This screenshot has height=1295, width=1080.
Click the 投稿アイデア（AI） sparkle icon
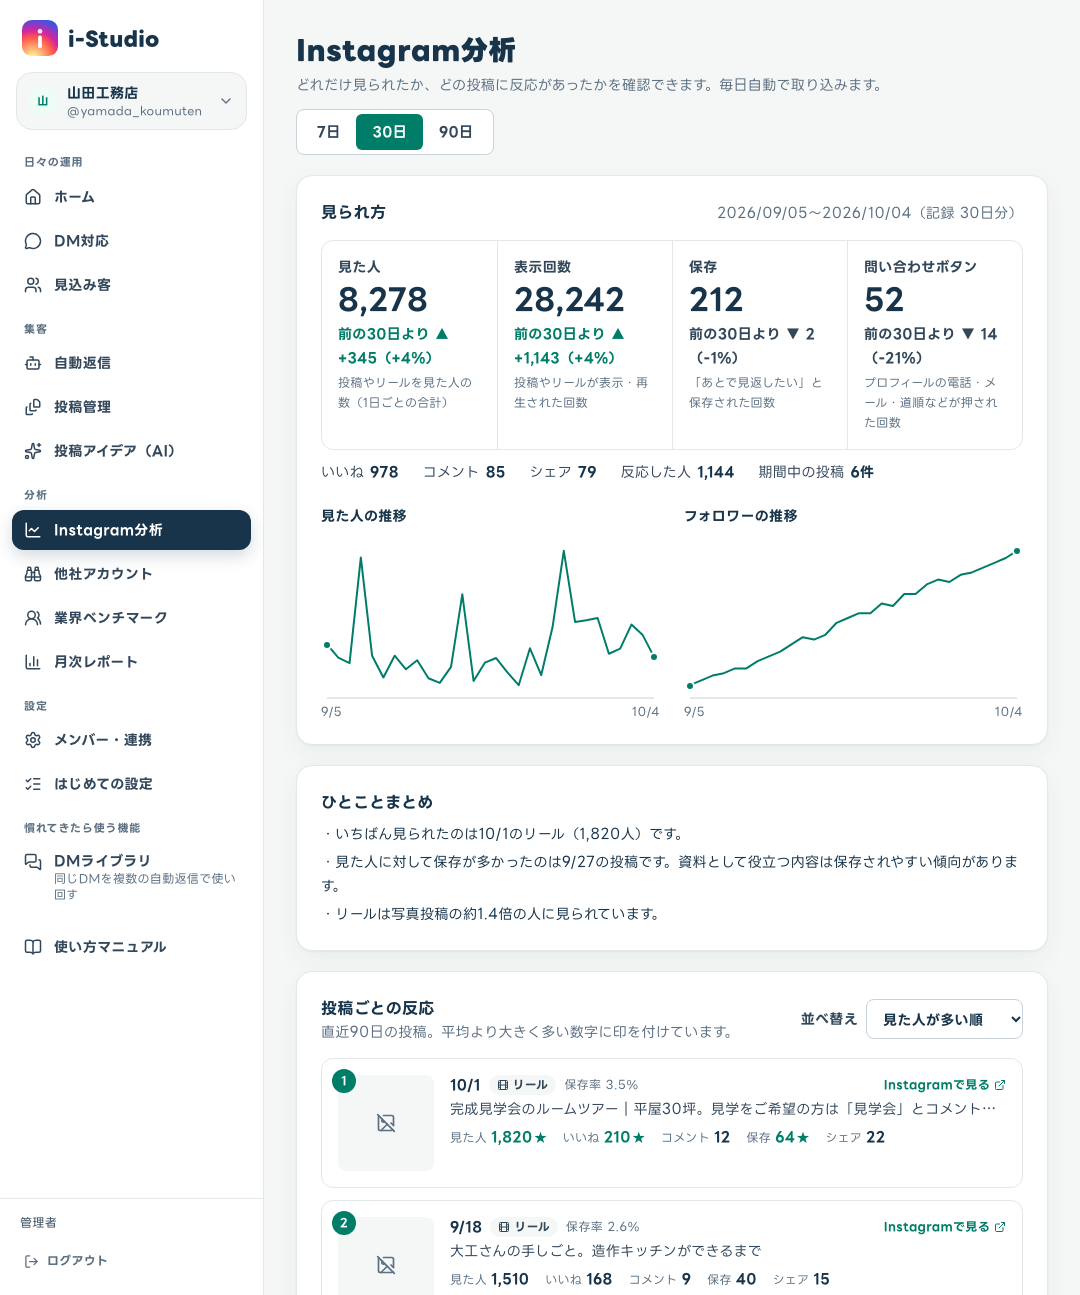tap(33, 451)
